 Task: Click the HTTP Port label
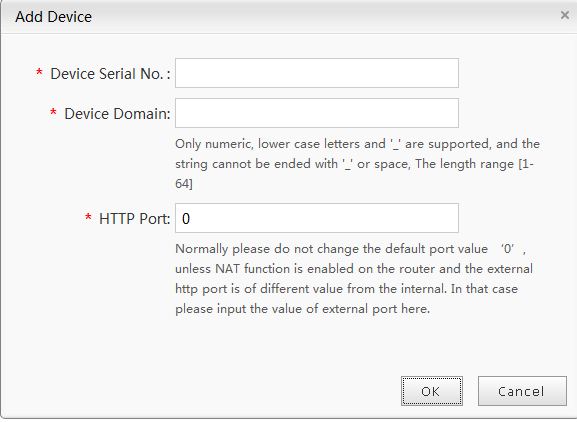135,219
